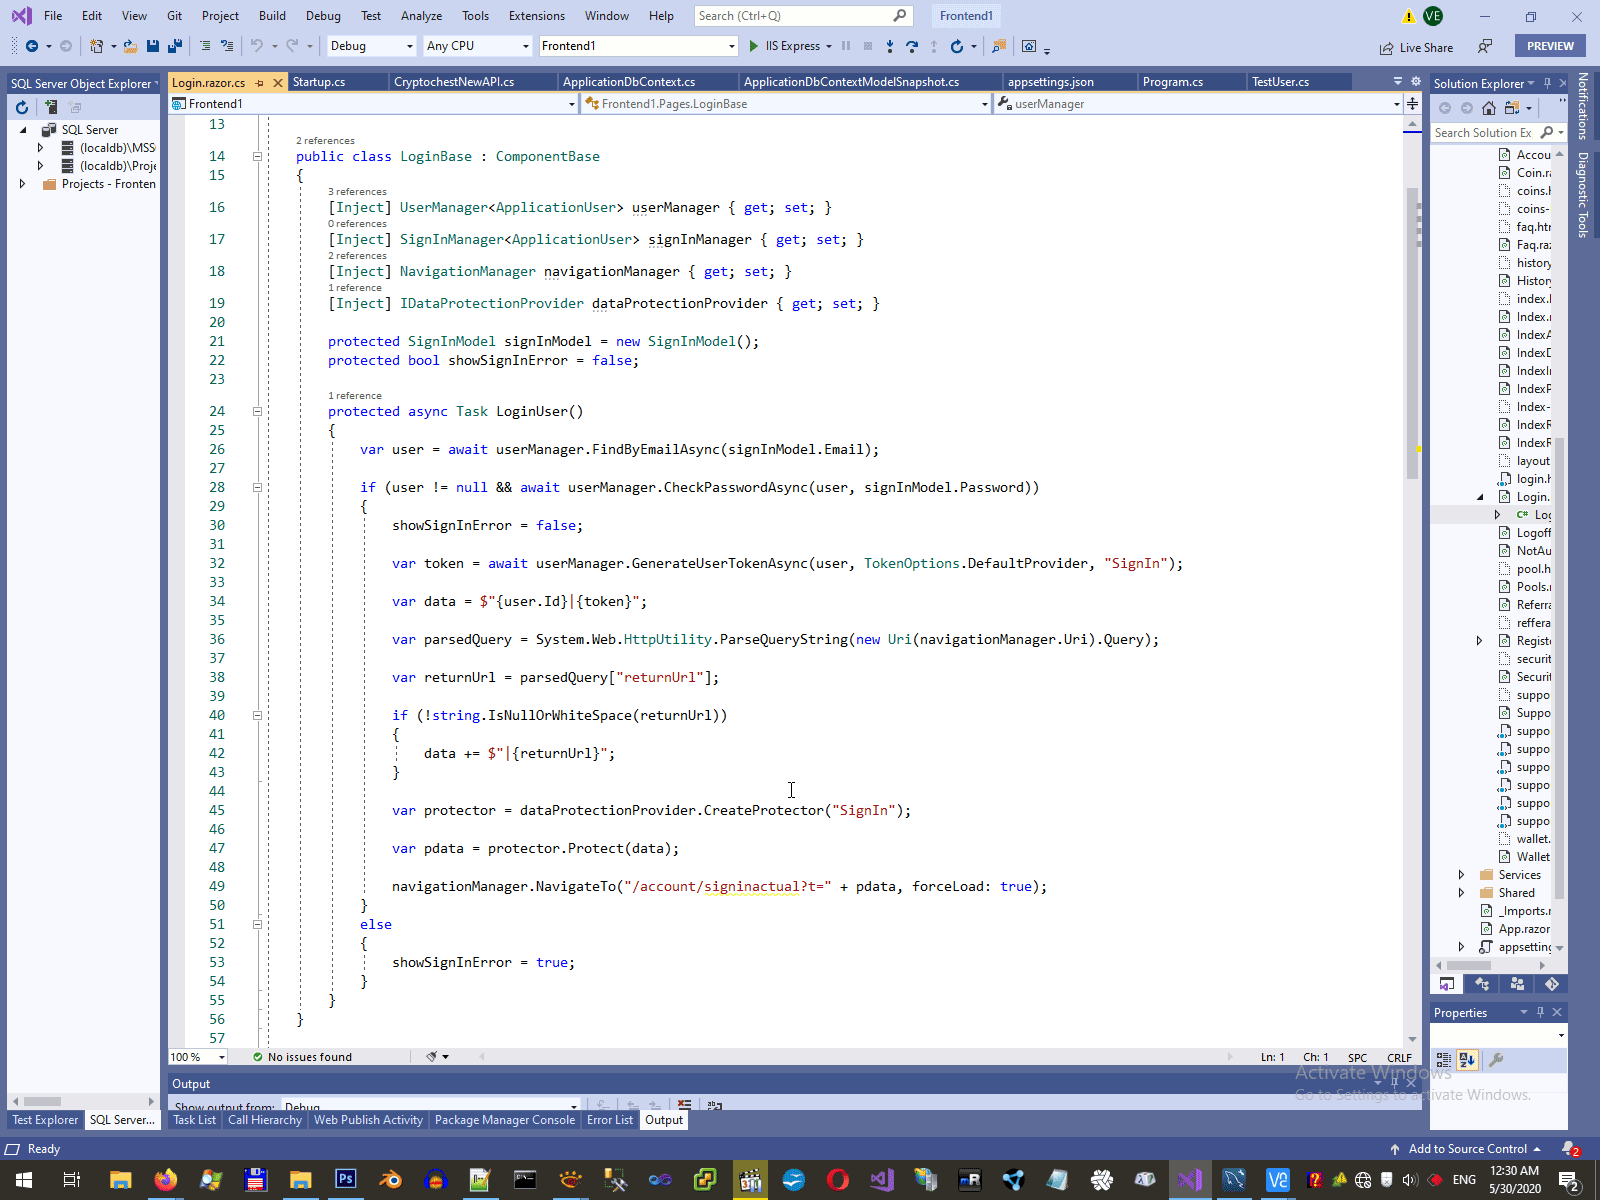The image size is (1600, 1200).
Task: Click the Add SQL Server icon
Action: 50,107
